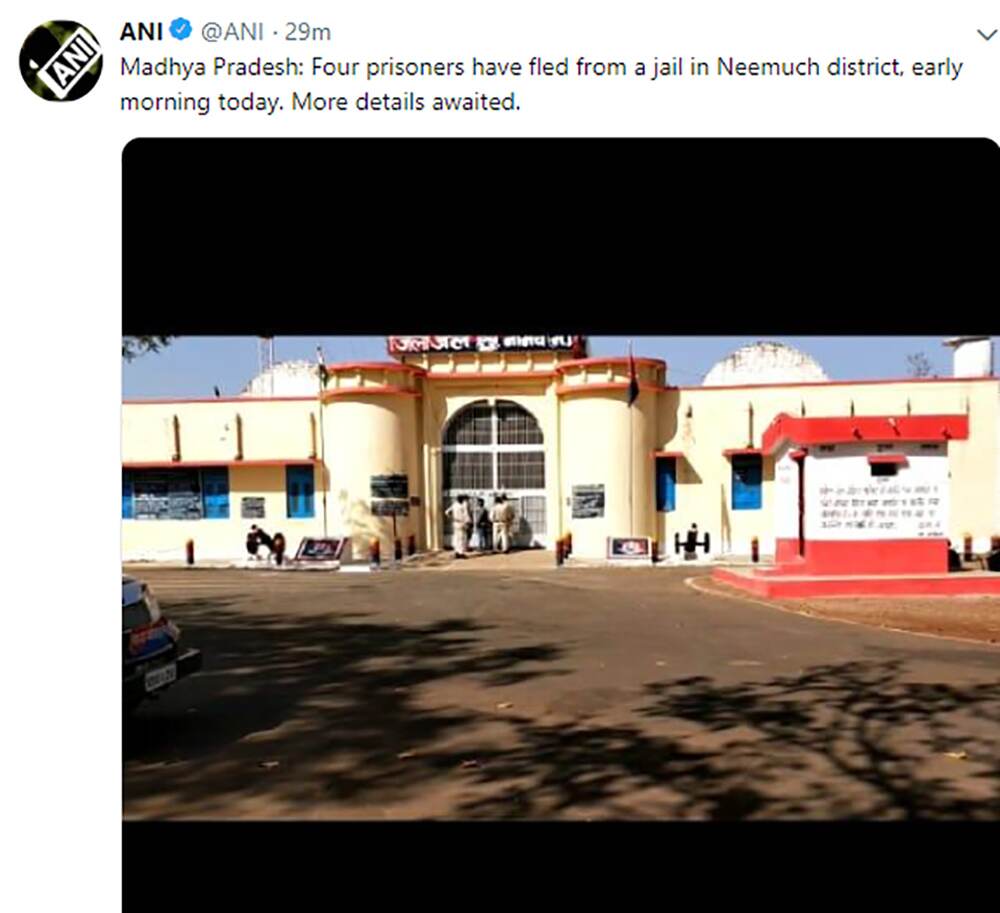Click the 'More details awaited' sentence

406,102
